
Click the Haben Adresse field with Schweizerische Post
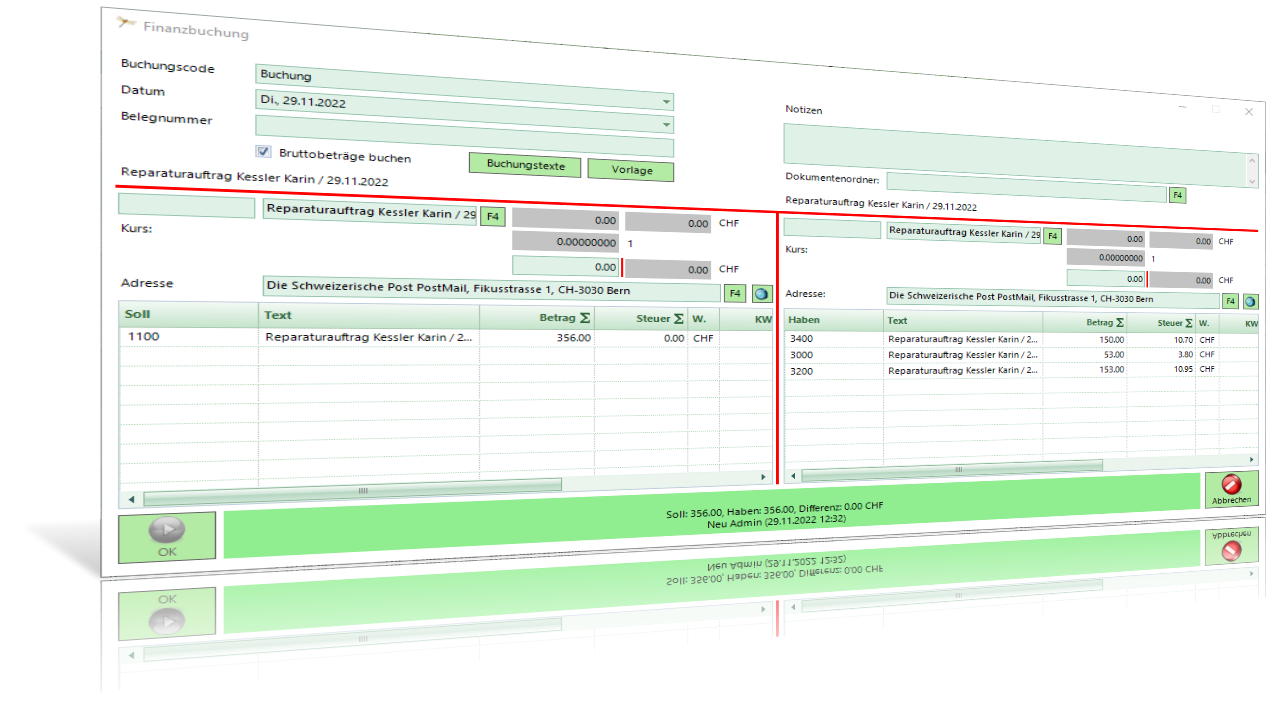click(1051, 298)
